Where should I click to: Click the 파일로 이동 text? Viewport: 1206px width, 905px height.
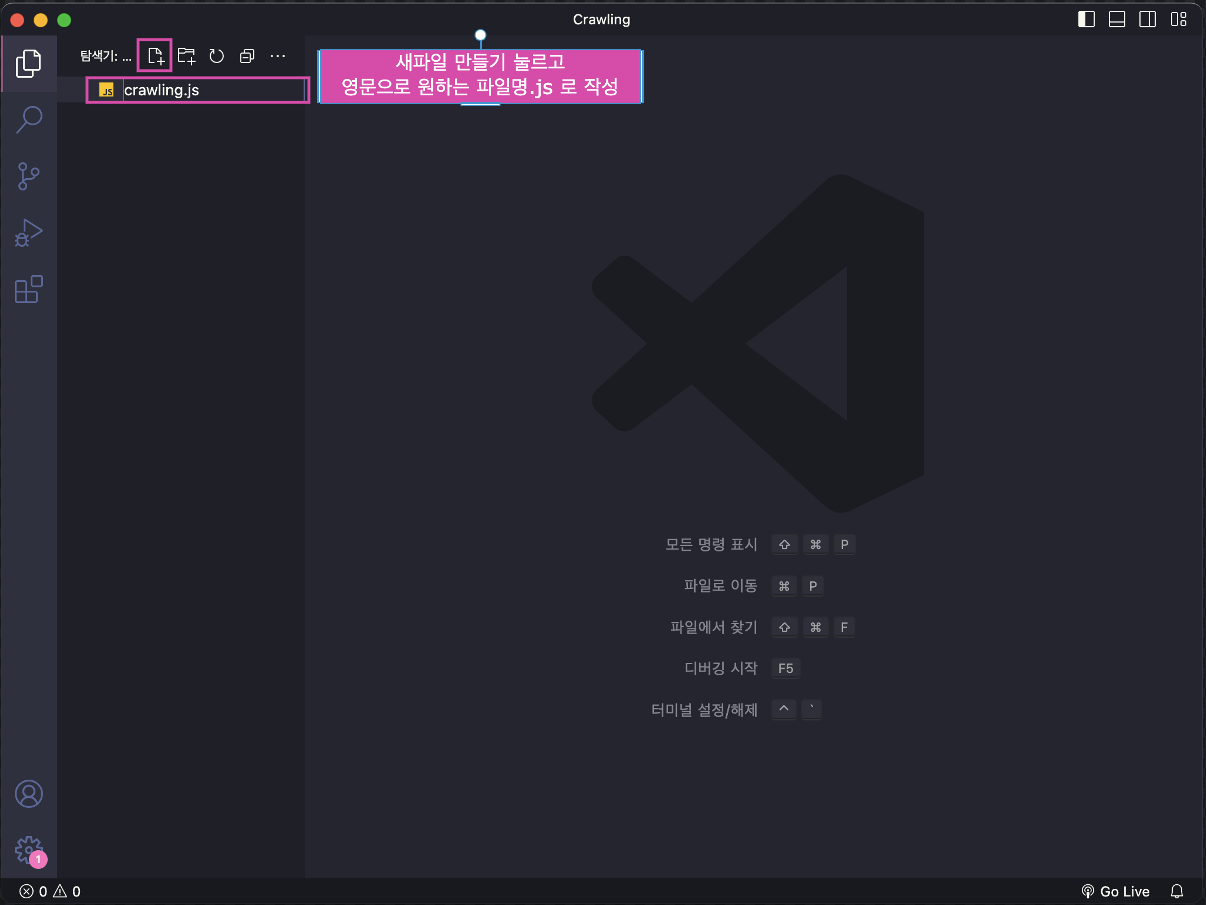(721, 586)
